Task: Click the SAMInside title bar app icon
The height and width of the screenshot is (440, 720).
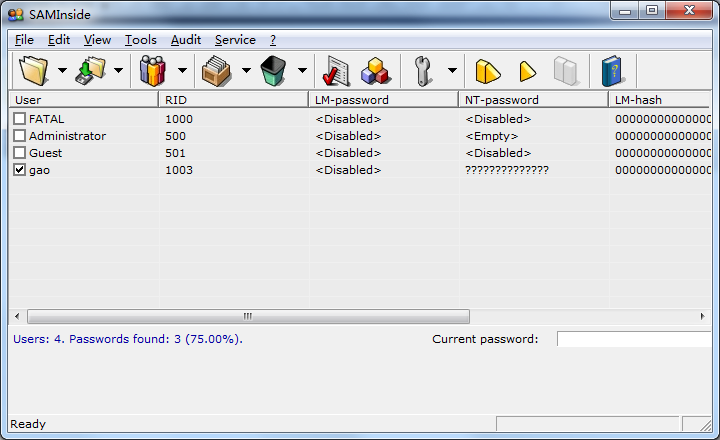Action: (x=16, y=15)
